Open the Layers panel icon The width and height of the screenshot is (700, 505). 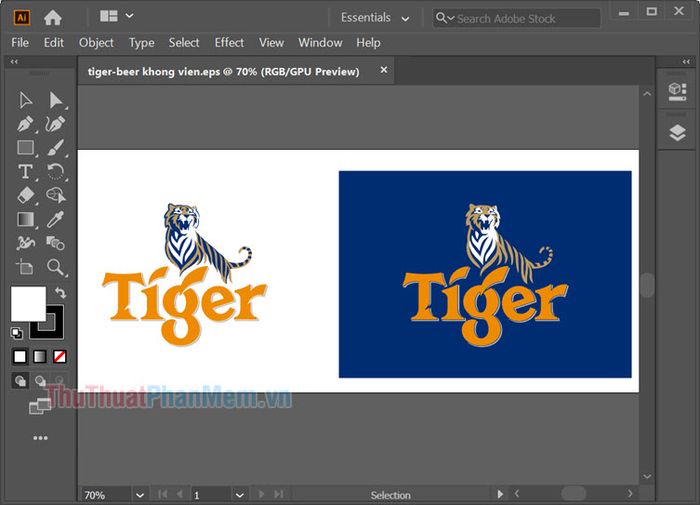(677, 133)
